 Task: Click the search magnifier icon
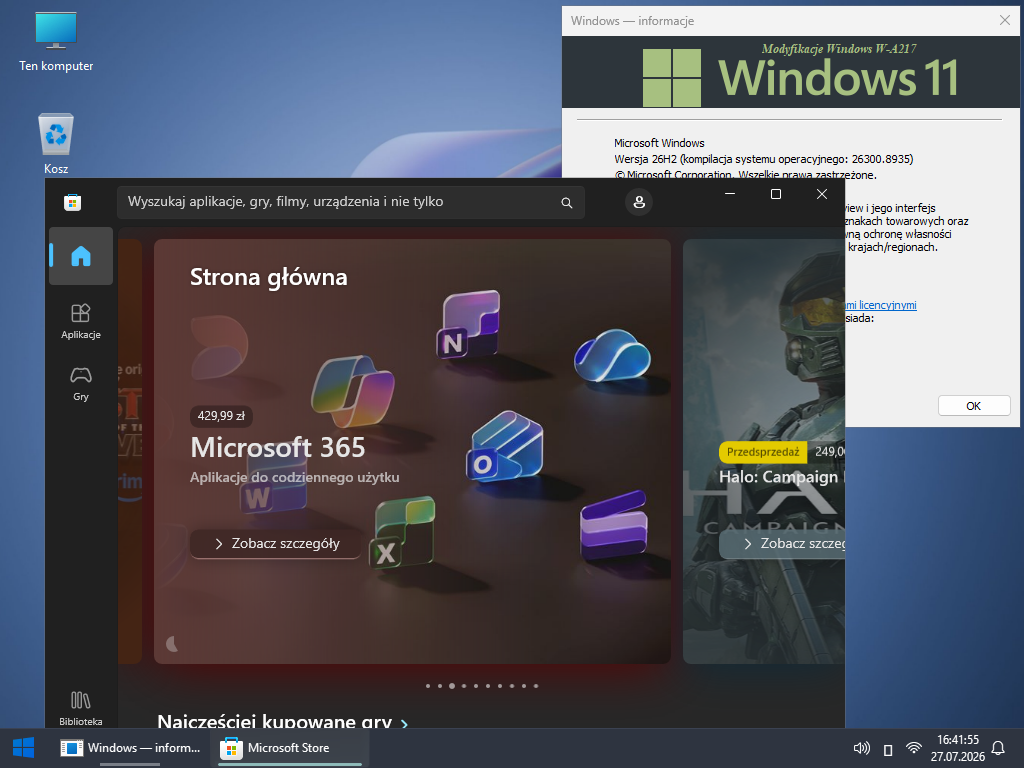coord(567,203)
